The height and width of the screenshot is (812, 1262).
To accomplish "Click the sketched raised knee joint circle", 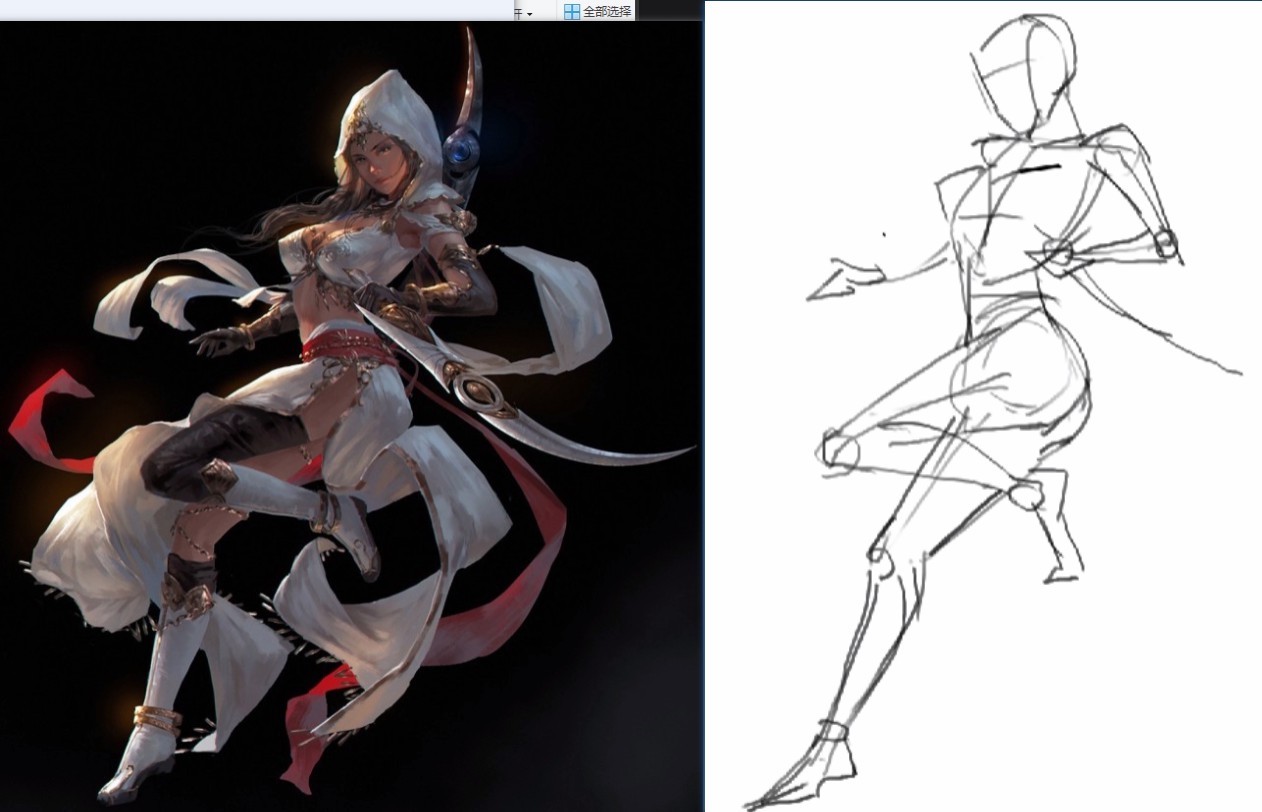I will pos(841,451).
